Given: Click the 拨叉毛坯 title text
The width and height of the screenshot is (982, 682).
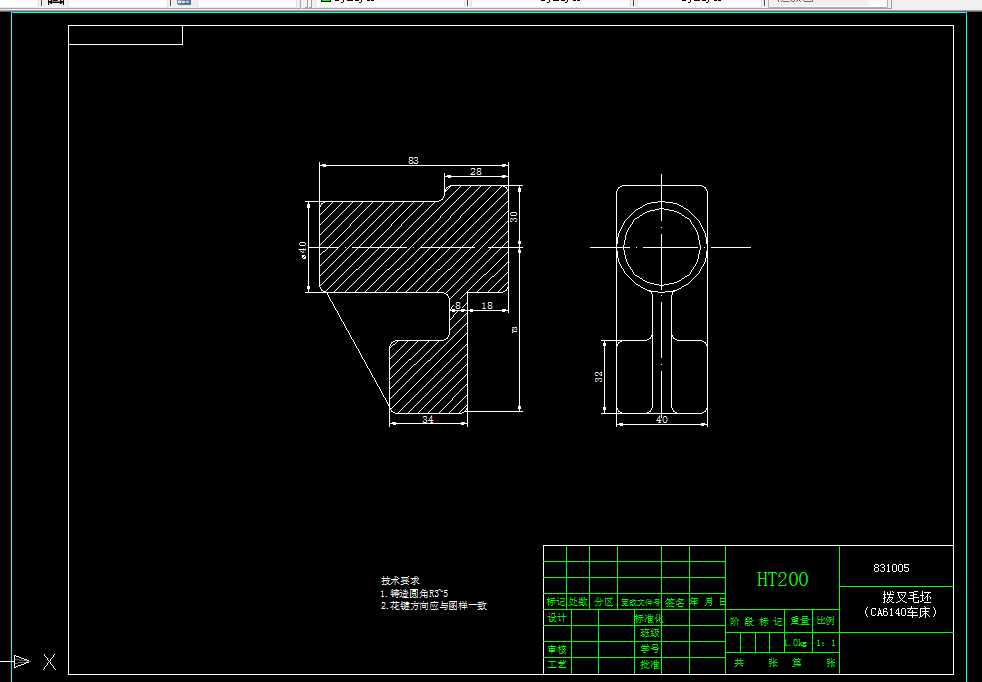Looking at the screenshot, I should tap(907, 597).
